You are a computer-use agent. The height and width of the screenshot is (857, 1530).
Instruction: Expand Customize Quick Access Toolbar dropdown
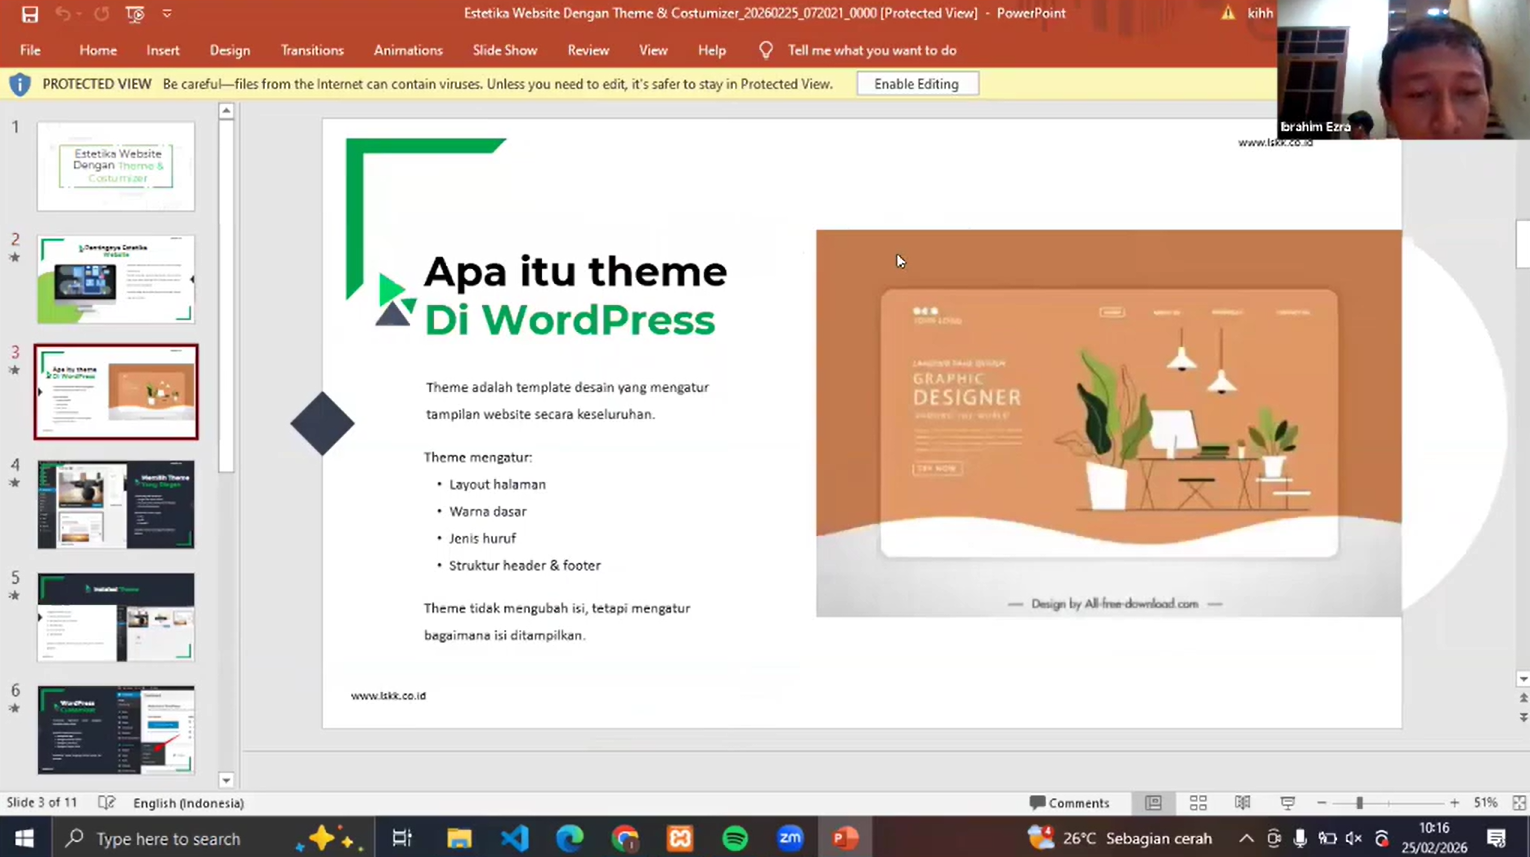coord(167,14)
